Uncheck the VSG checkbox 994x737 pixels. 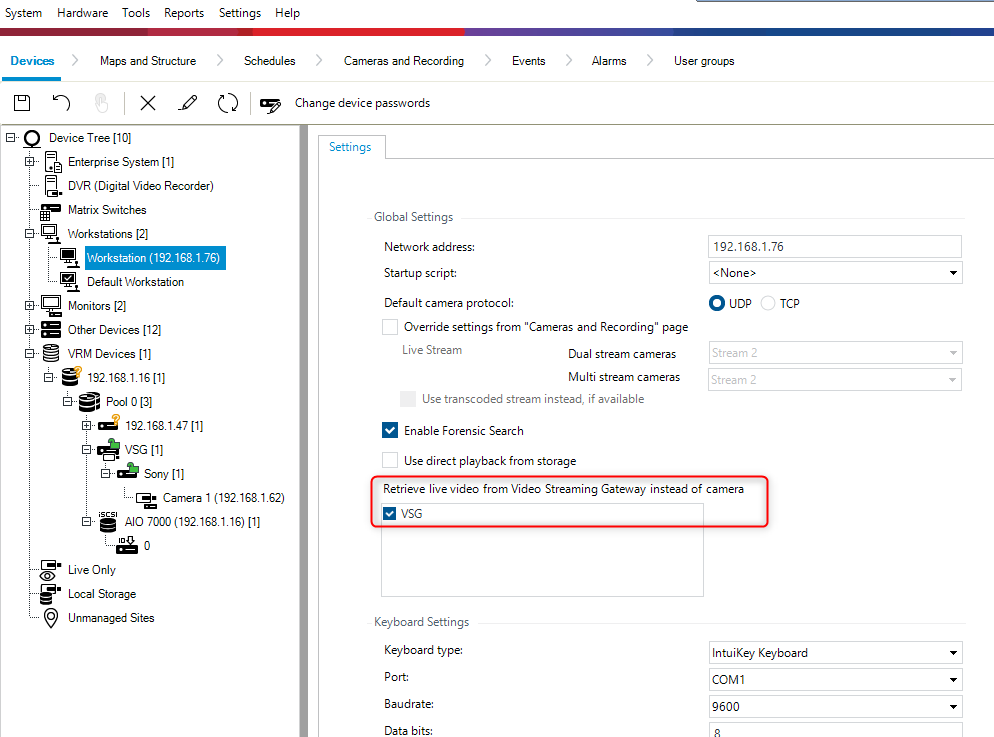tap(390, 514)
